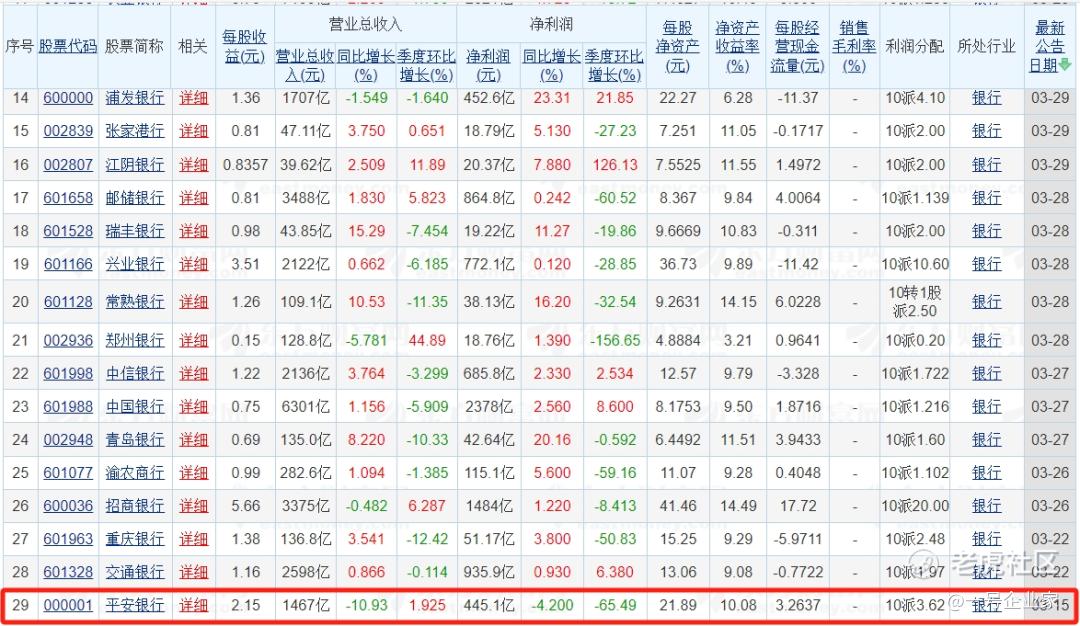
Task: Open stock code 601128 link
Action: 68,302
